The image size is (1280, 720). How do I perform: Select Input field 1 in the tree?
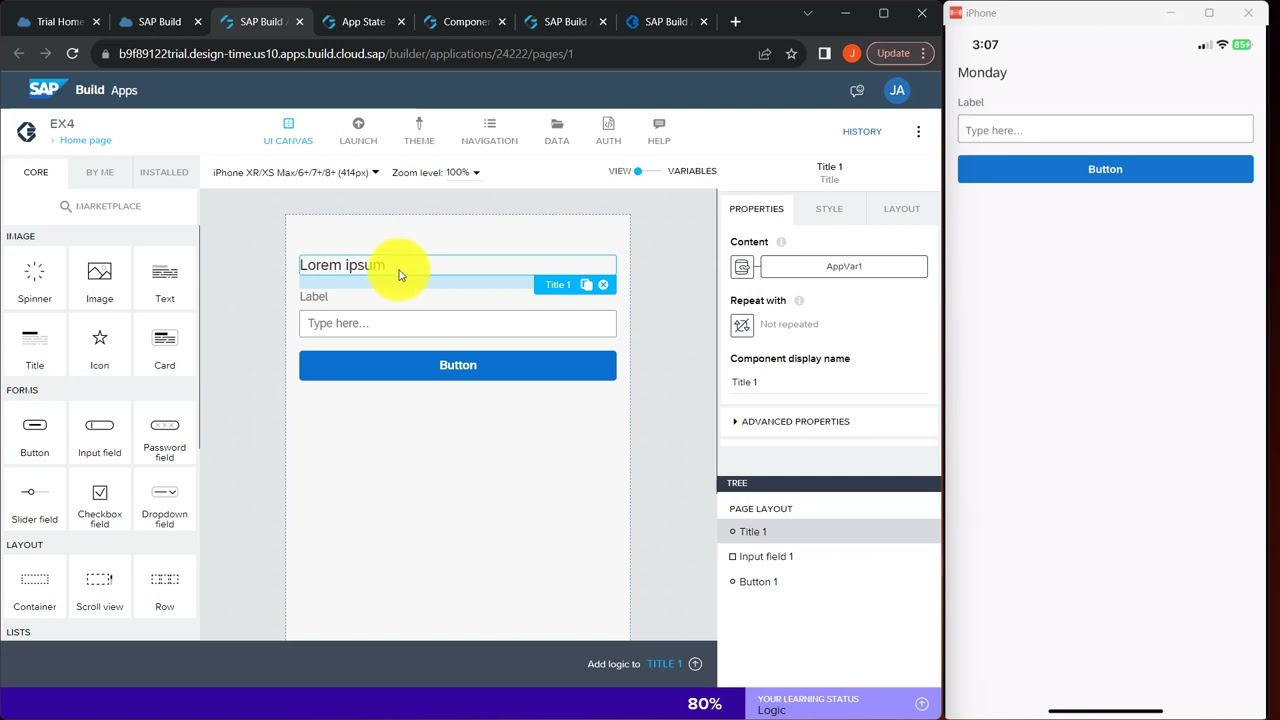click(766, 557)
